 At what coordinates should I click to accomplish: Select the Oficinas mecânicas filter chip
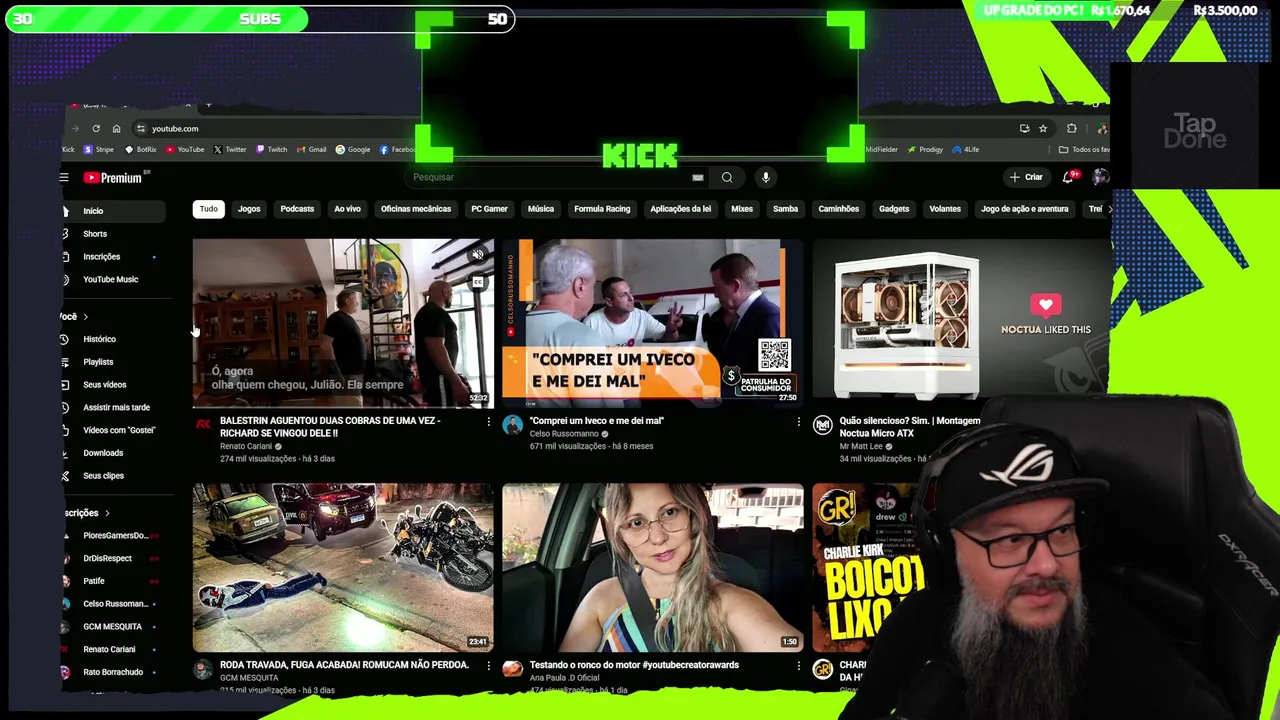coord(416,209)
